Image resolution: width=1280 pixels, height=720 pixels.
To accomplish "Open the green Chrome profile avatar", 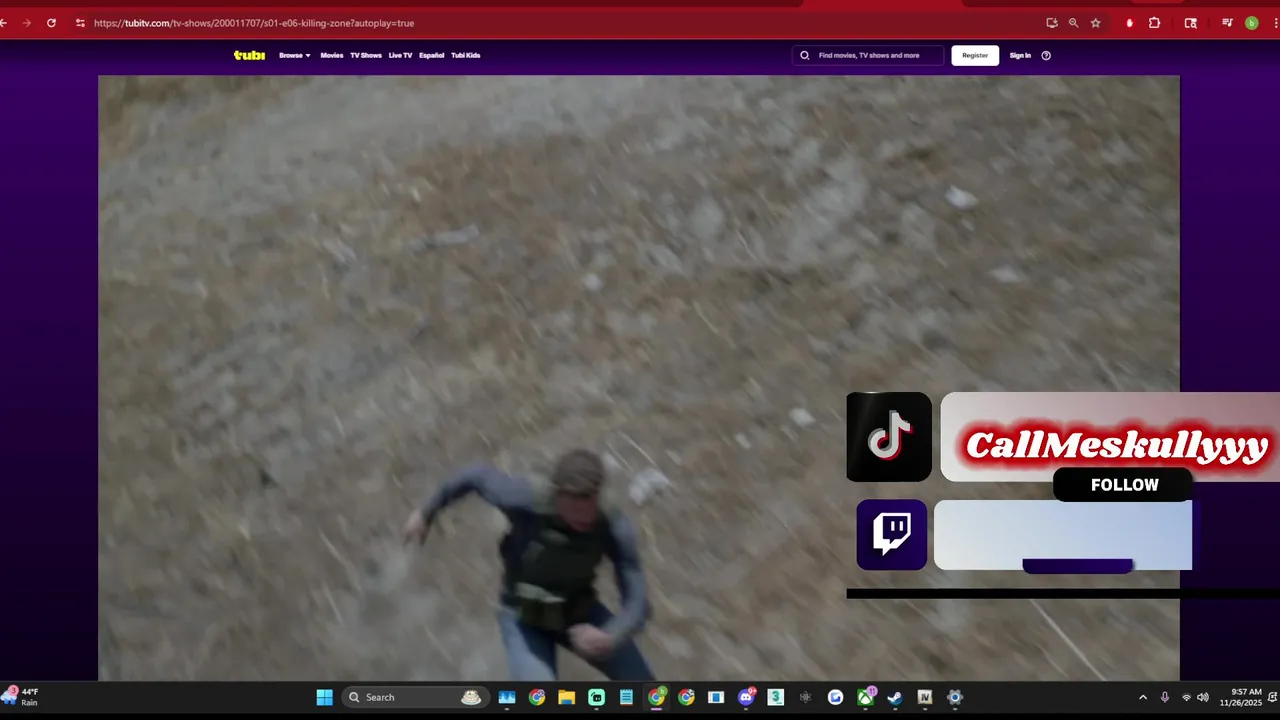I will pos(1251,22).
